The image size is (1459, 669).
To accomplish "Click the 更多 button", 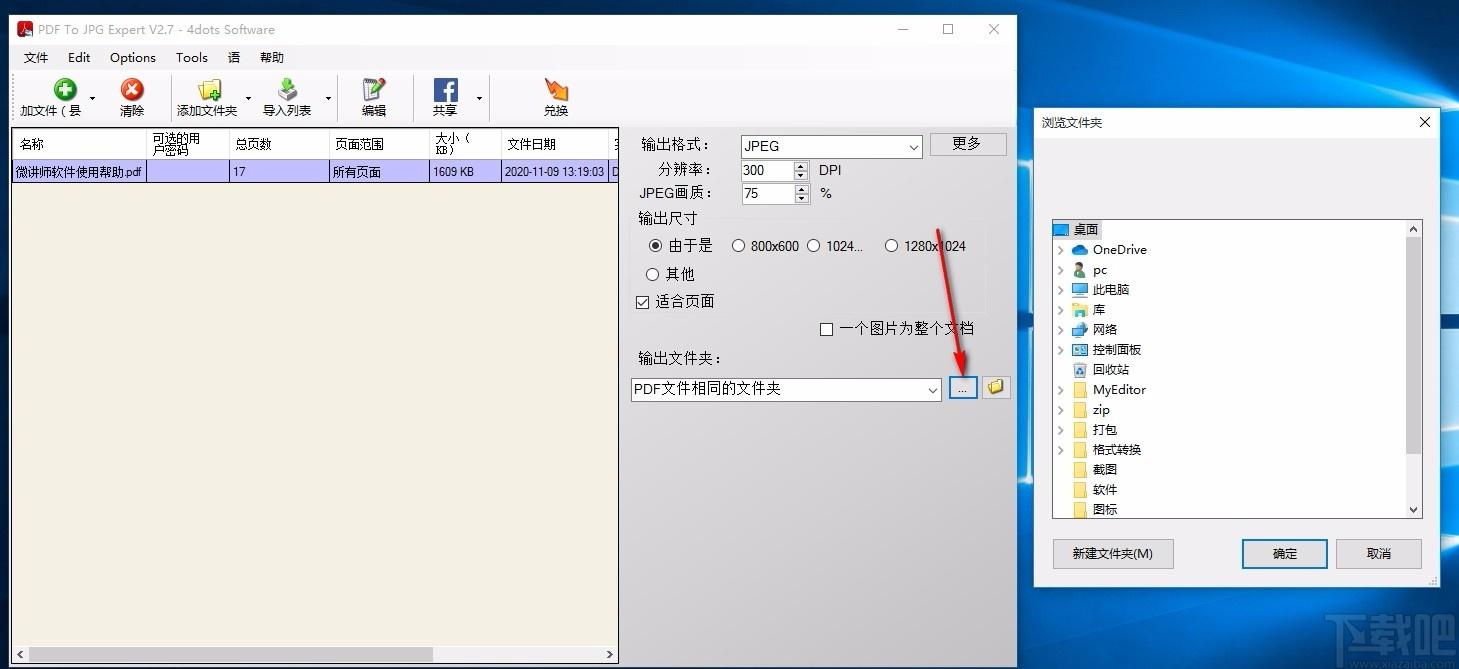I will point(968,144).
